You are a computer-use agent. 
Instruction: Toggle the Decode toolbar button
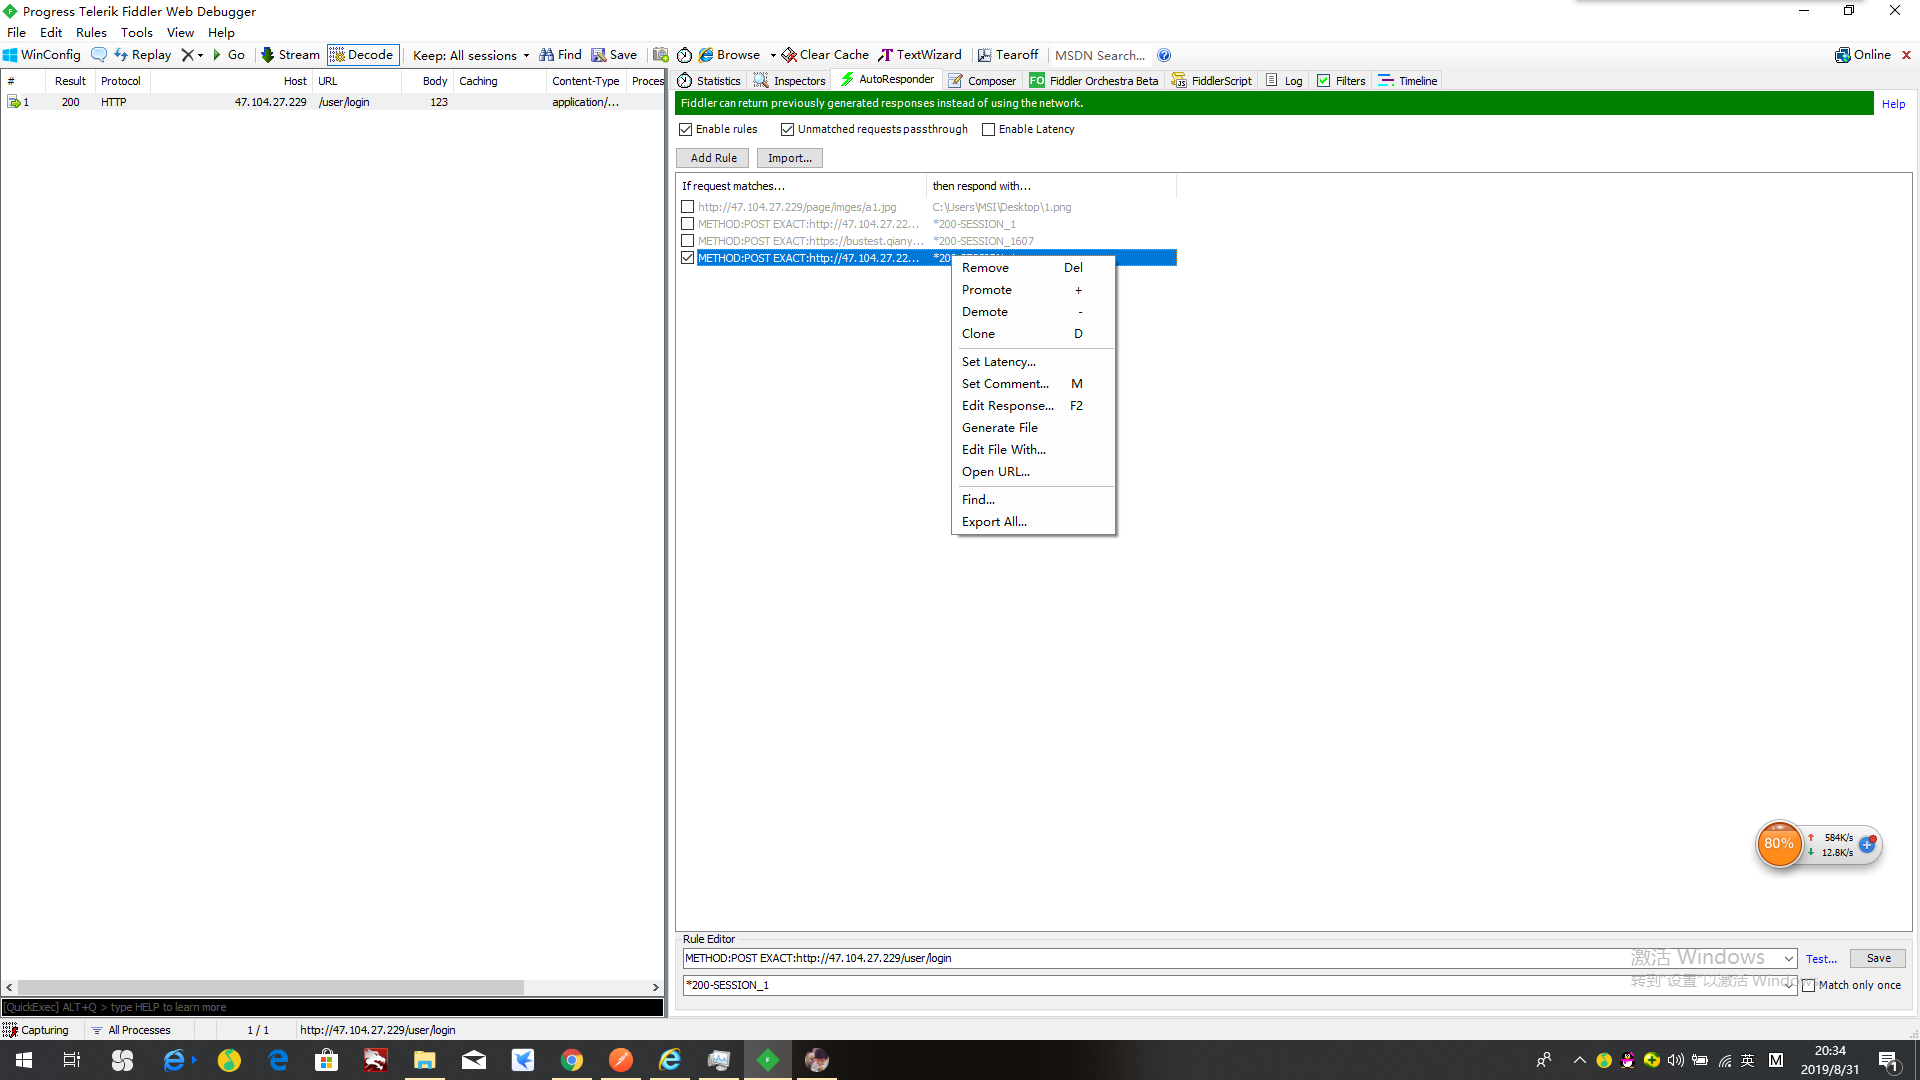[x=363, y=55]
